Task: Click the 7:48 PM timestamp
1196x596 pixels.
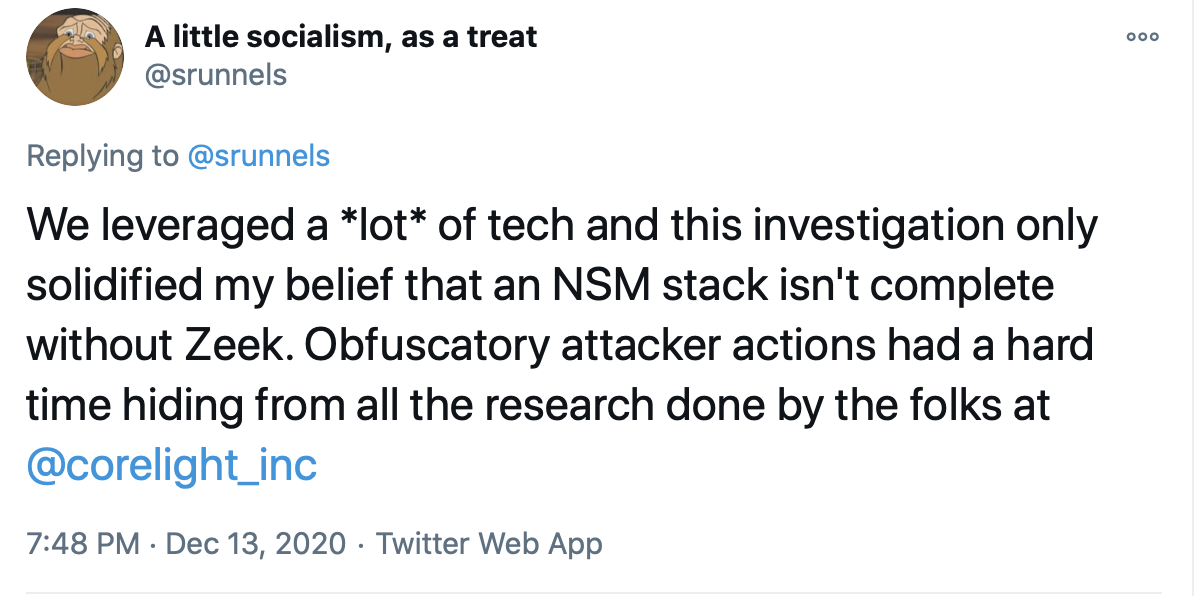Action: (83, 544)
